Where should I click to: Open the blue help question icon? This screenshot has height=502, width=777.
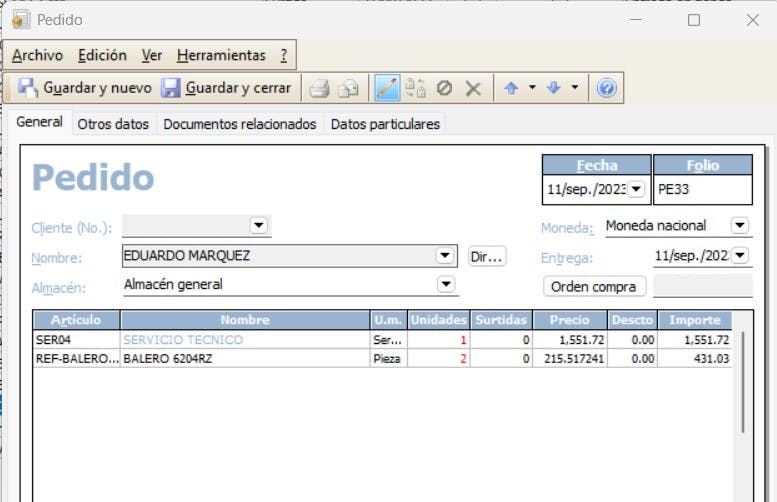[x=607, y=88]
